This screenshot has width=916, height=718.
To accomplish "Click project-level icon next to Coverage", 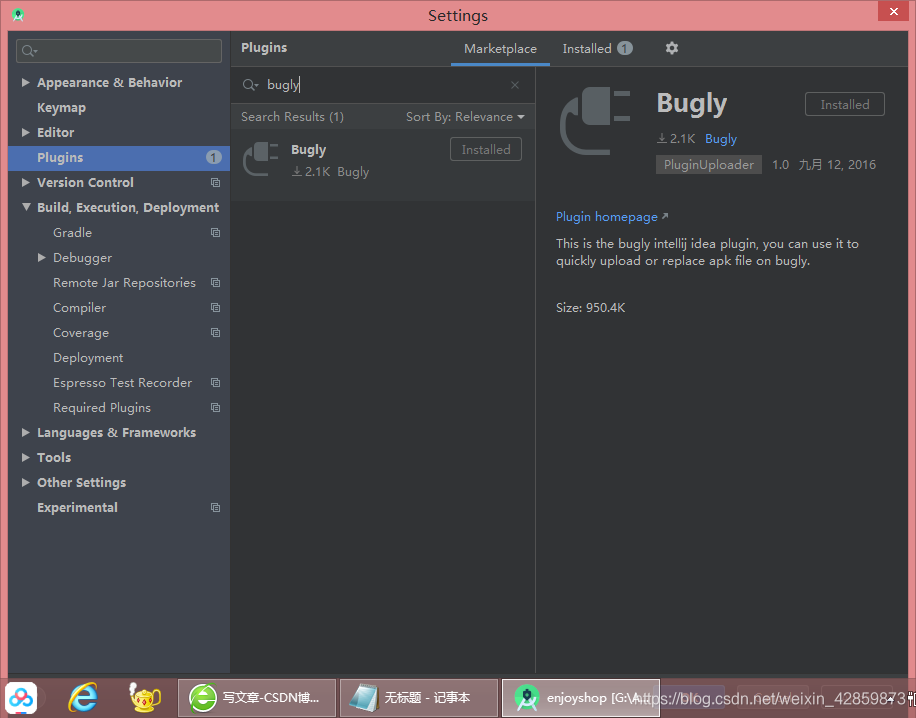I will 215,333.
